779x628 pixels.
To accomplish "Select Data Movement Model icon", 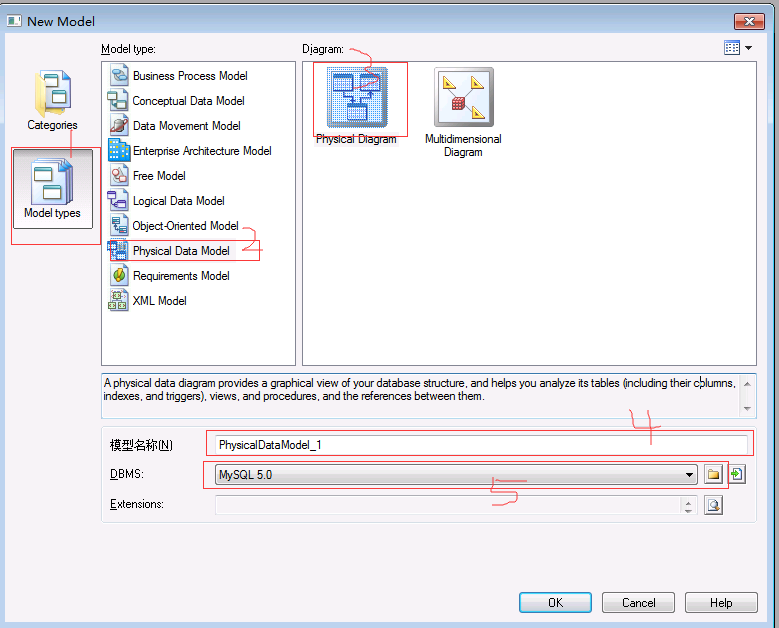I will (x=119, y=125).
